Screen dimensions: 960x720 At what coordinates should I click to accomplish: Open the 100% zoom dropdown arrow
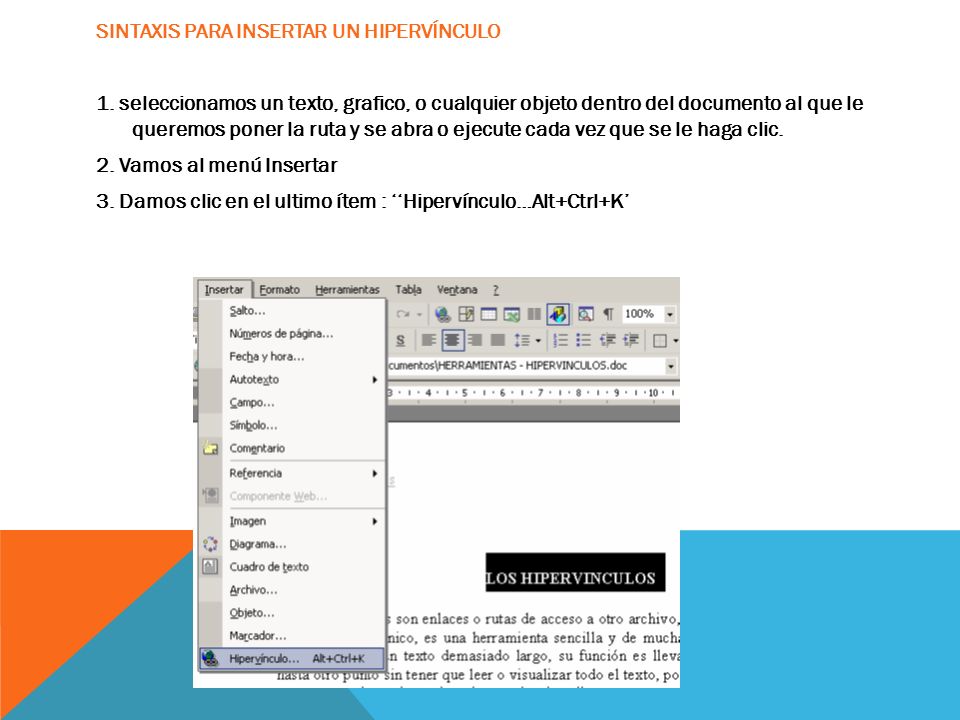pyautogui.click(x=670, y=315)
